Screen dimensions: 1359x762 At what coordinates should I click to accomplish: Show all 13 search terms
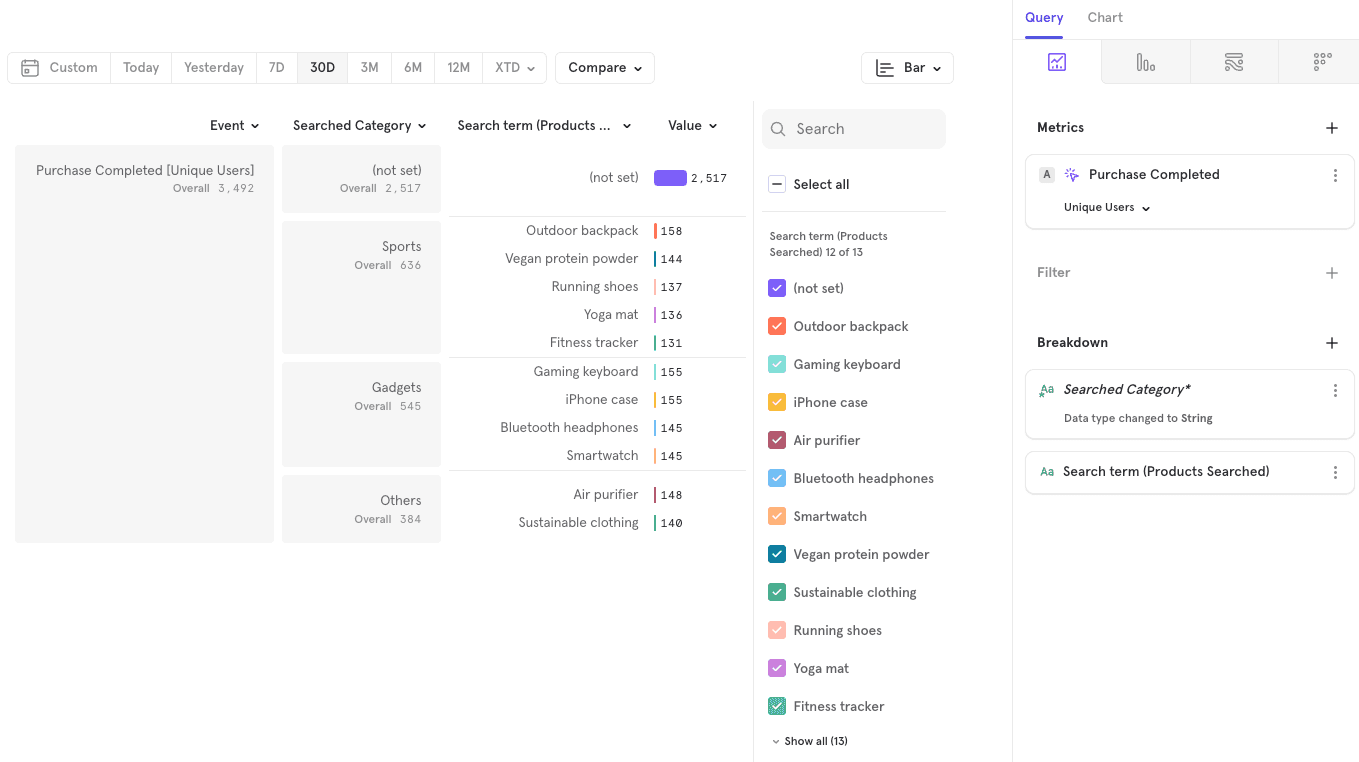[x=809, y=741]
